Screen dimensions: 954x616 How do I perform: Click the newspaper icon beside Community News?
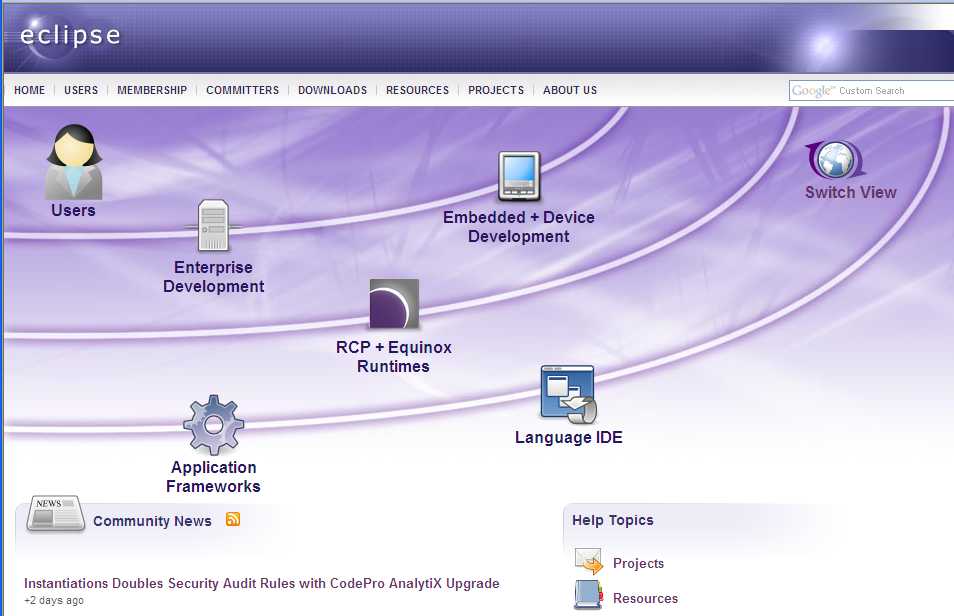(x=55, y=514)
